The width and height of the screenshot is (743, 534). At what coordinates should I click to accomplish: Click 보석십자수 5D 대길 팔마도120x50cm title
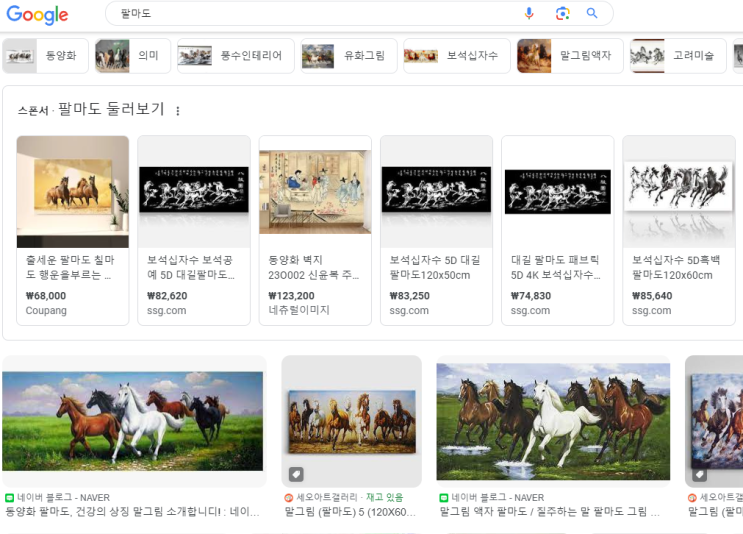435,267
